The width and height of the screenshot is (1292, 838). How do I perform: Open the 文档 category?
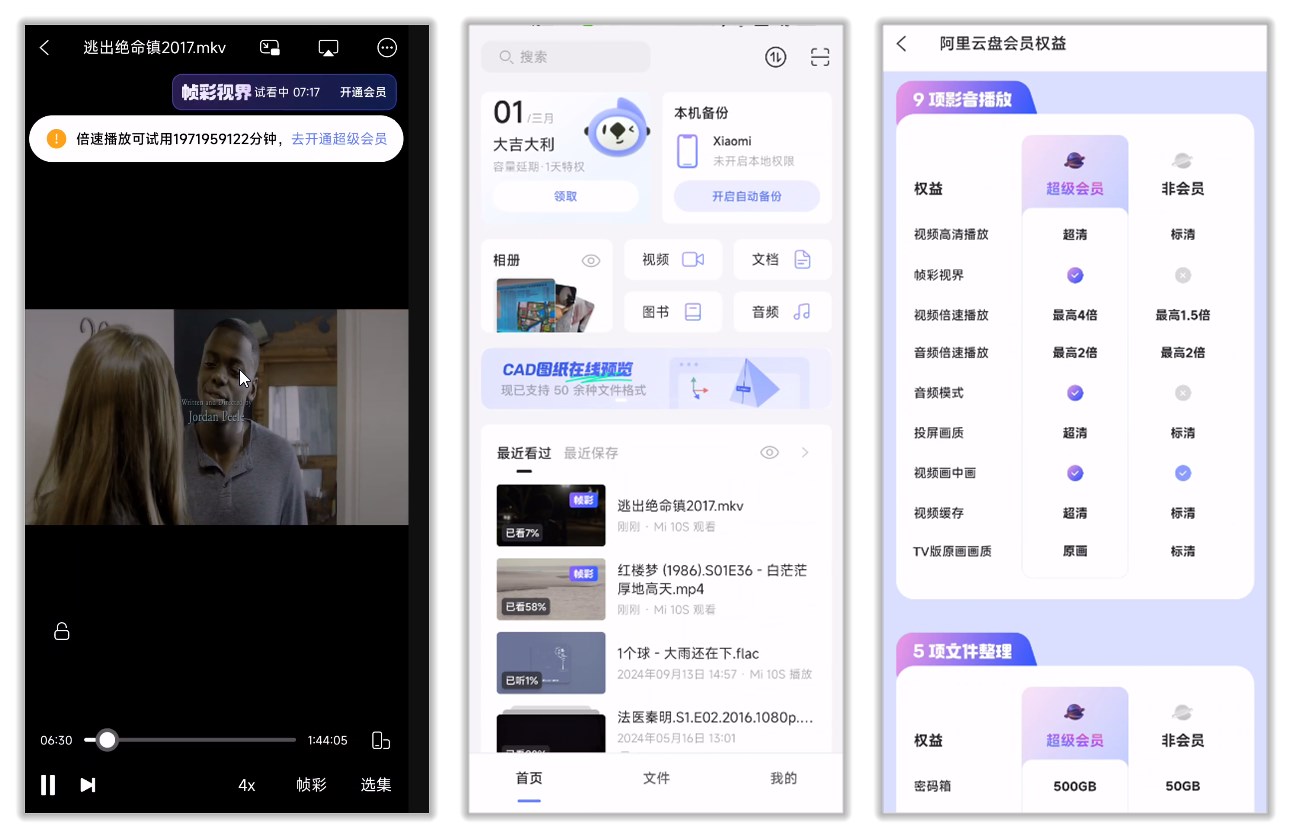[782, 259]
